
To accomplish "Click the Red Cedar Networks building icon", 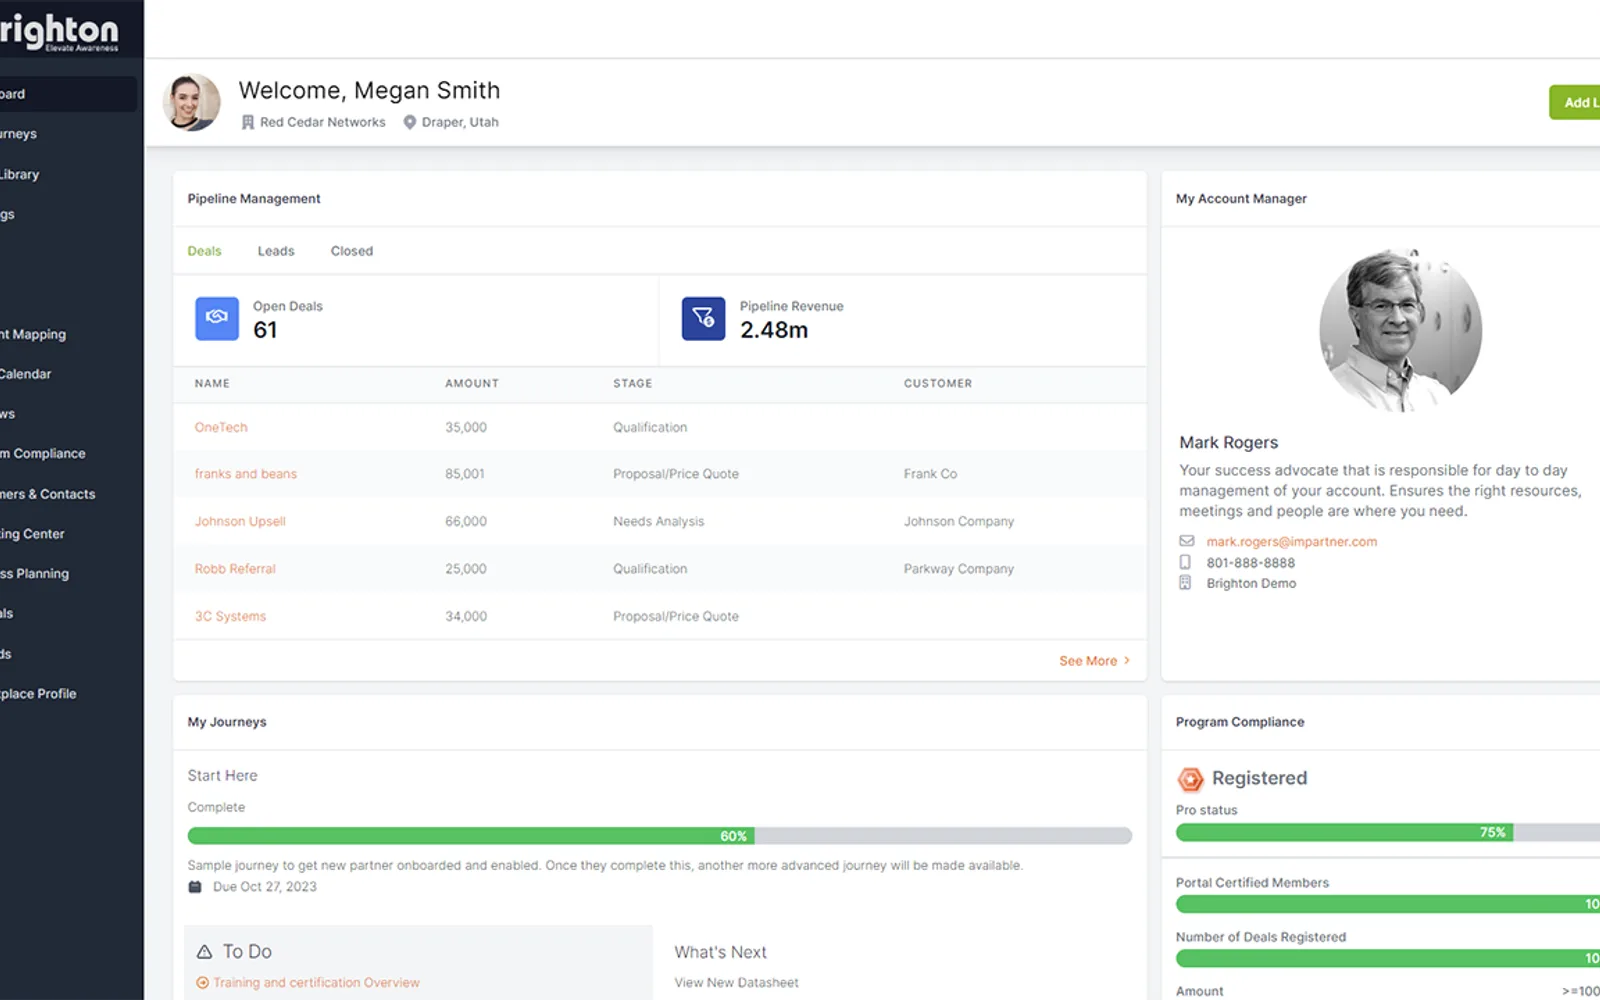I will 247,122.
